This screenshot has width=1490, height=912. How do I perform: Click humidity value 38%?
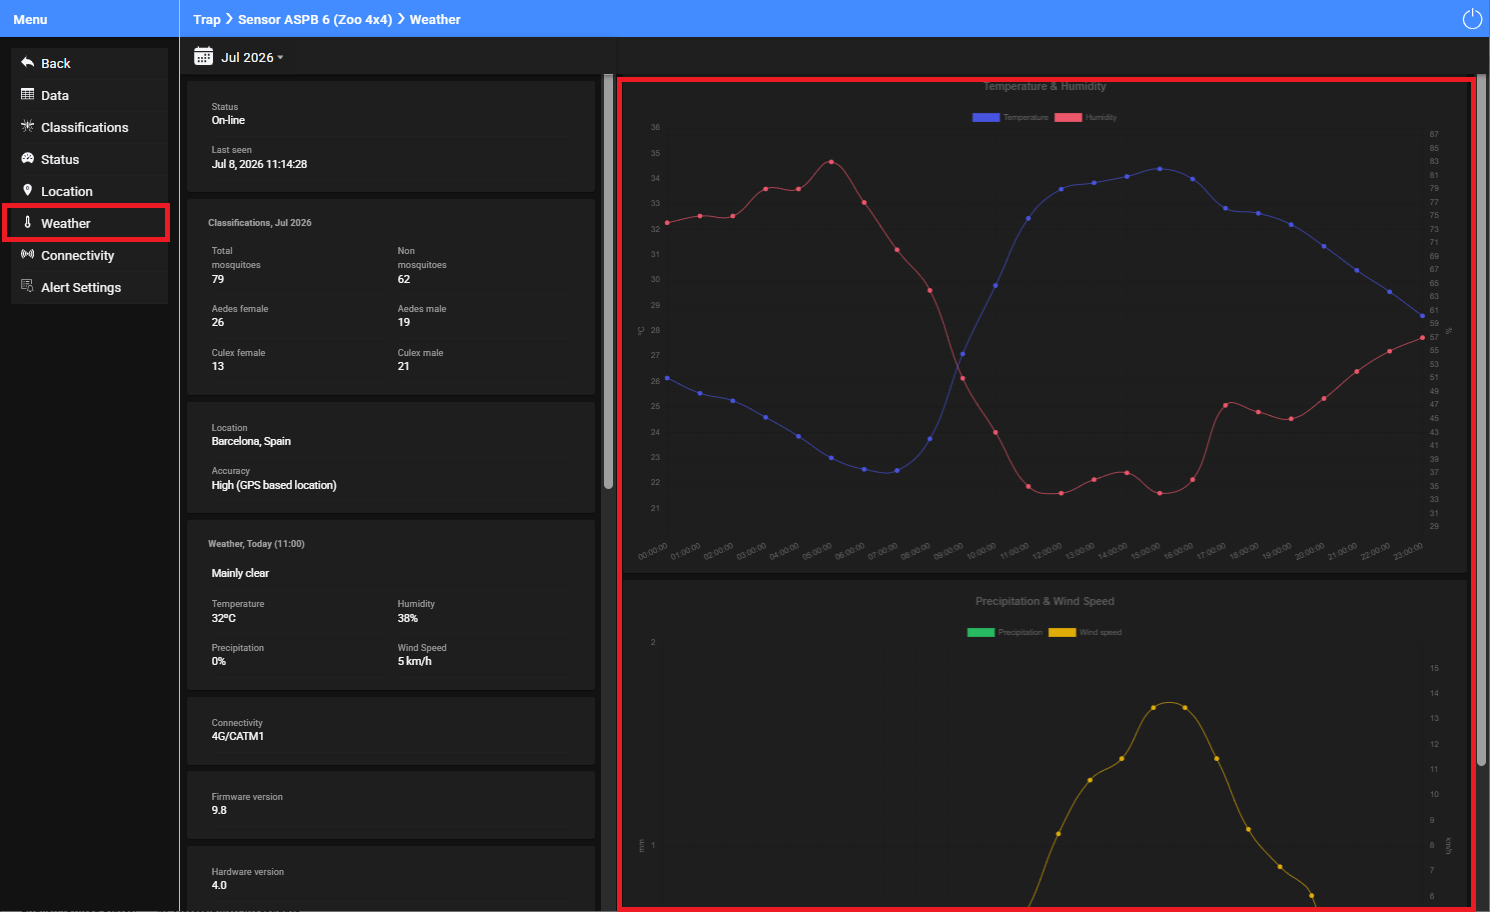pos(408,618)
